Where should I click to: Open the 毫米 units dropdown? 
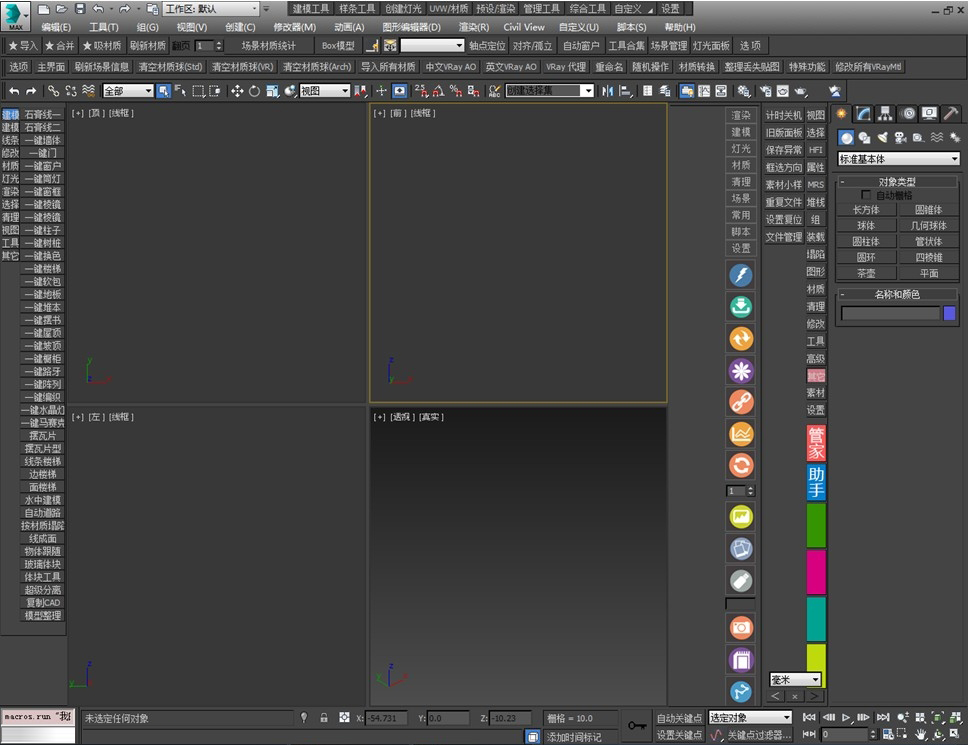(795, 680)
